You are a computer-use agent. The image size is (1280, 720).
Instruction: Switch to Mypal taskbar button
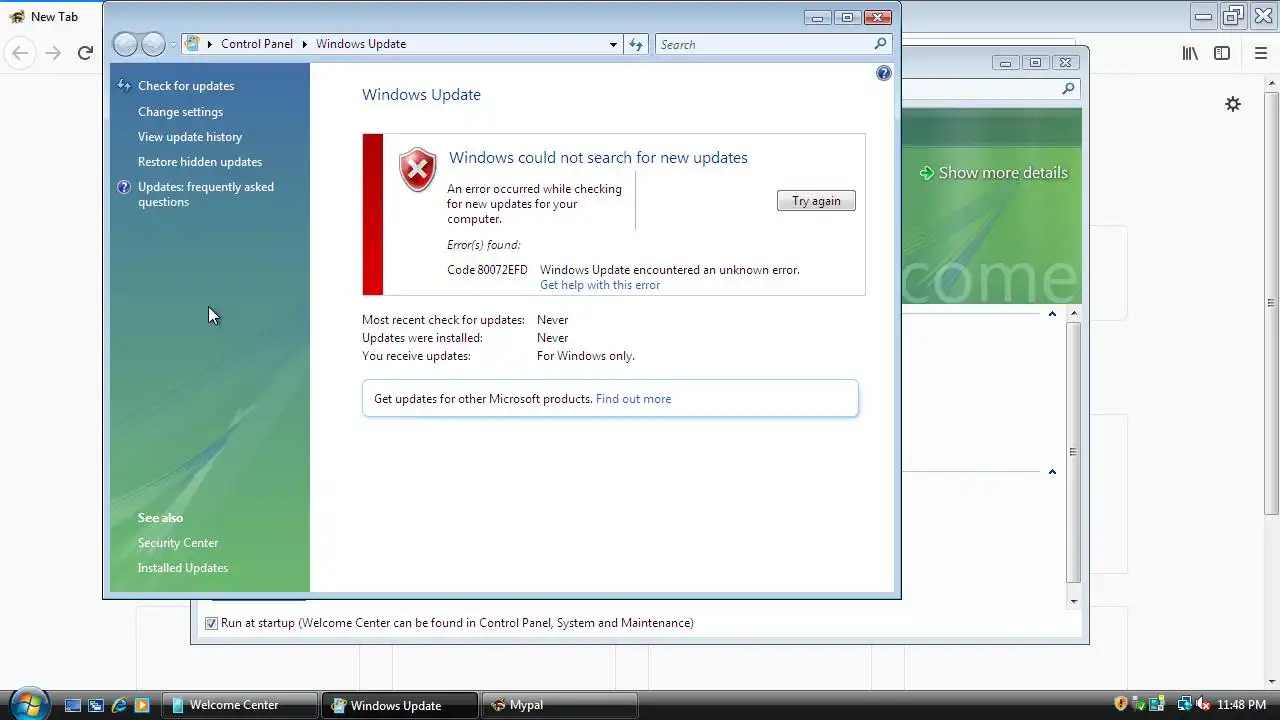pyautogui.click(x=560, y=705)
